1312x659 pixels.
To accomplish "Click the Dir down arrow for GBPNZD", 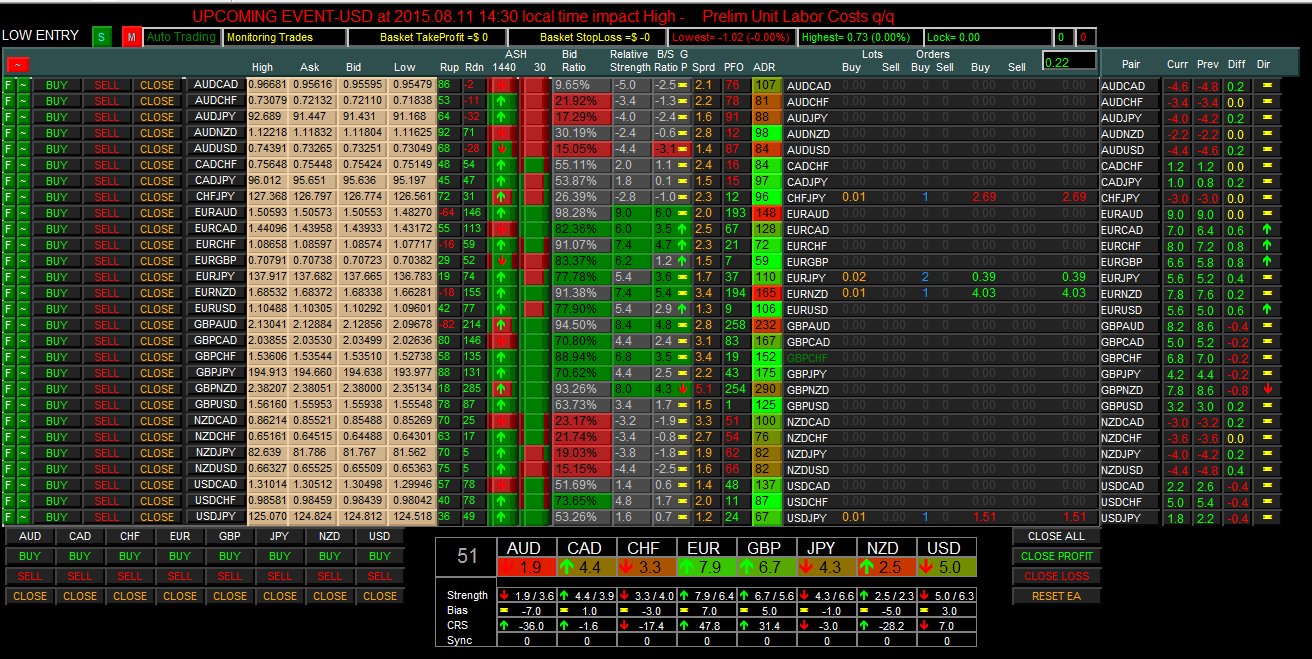I will [x=1267, y=390].
